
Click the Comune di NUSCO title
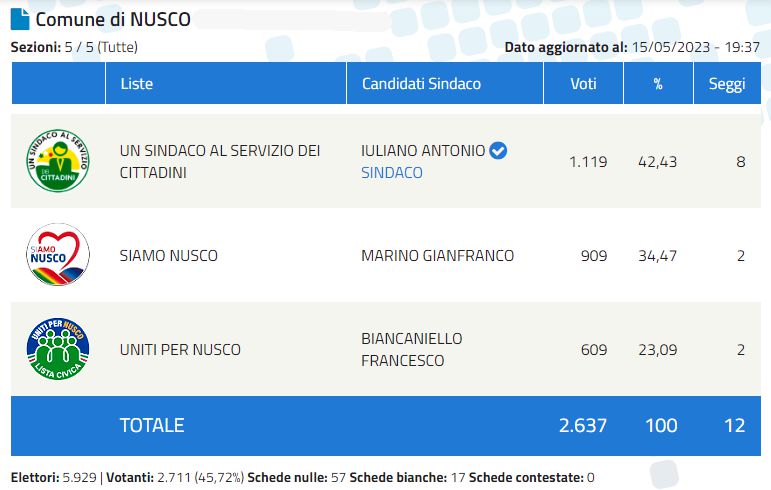[x=113, y=20]
